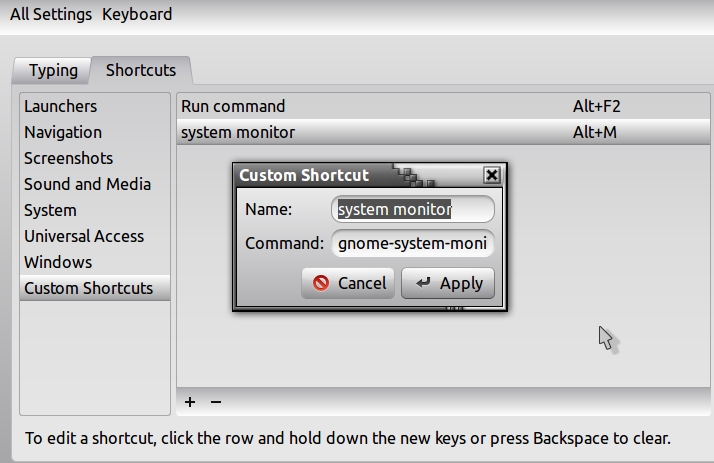Switch to the Typing tab
Screen dimensions: 714x463
[53, 70]
